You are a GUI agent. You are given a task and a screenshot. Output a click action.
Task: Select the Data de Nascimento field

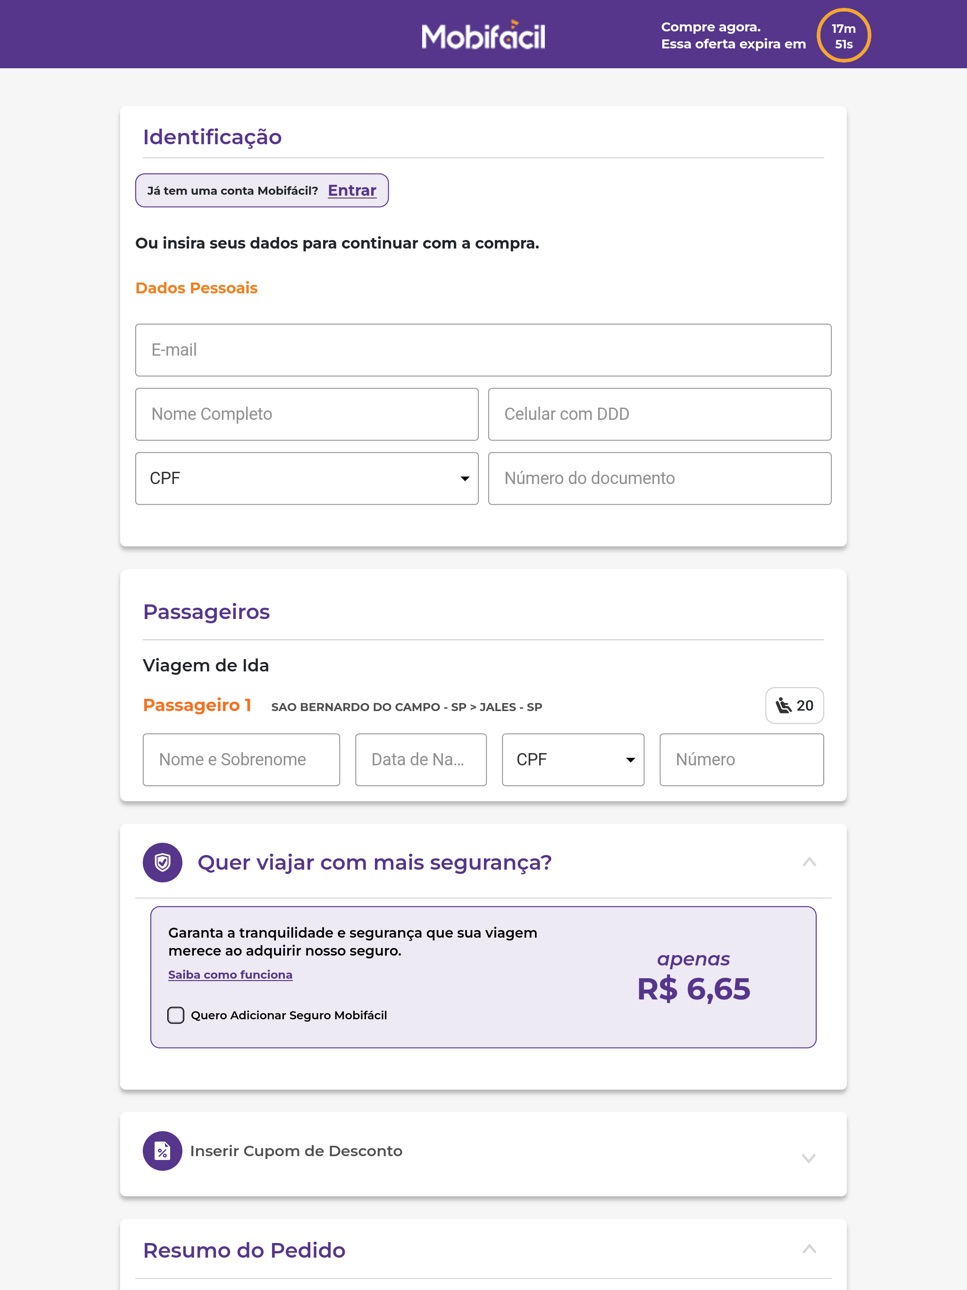point(421,760)
